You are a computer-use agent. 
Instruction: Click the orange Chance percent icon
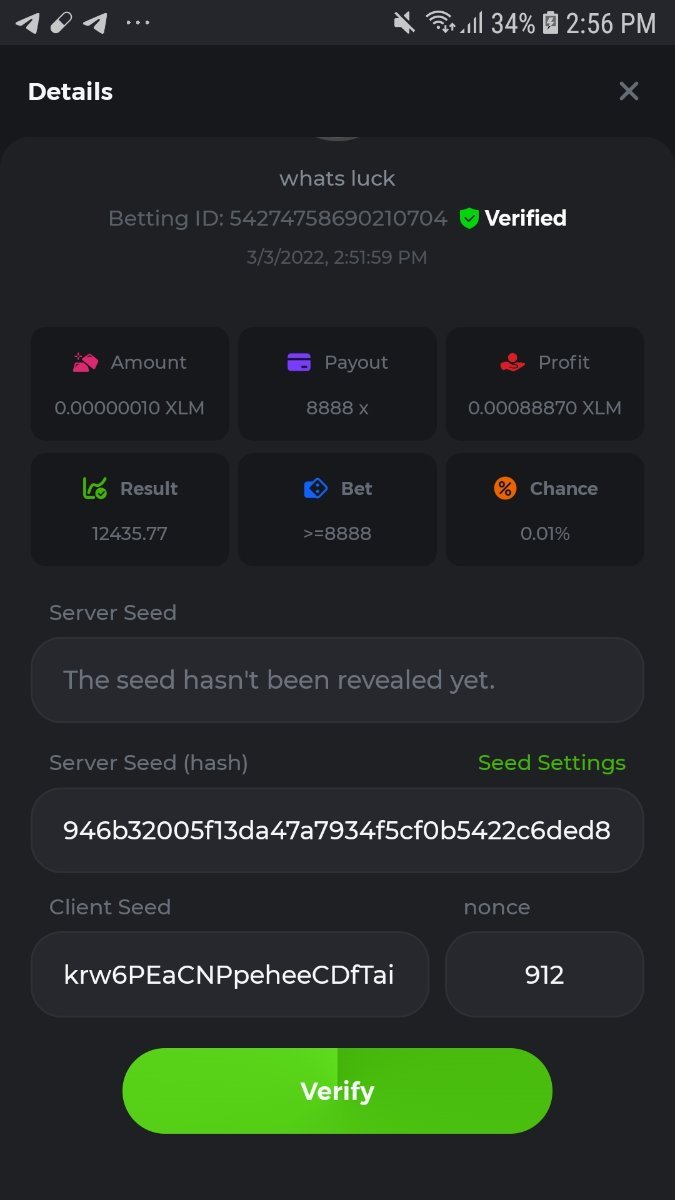pos(505,489)
